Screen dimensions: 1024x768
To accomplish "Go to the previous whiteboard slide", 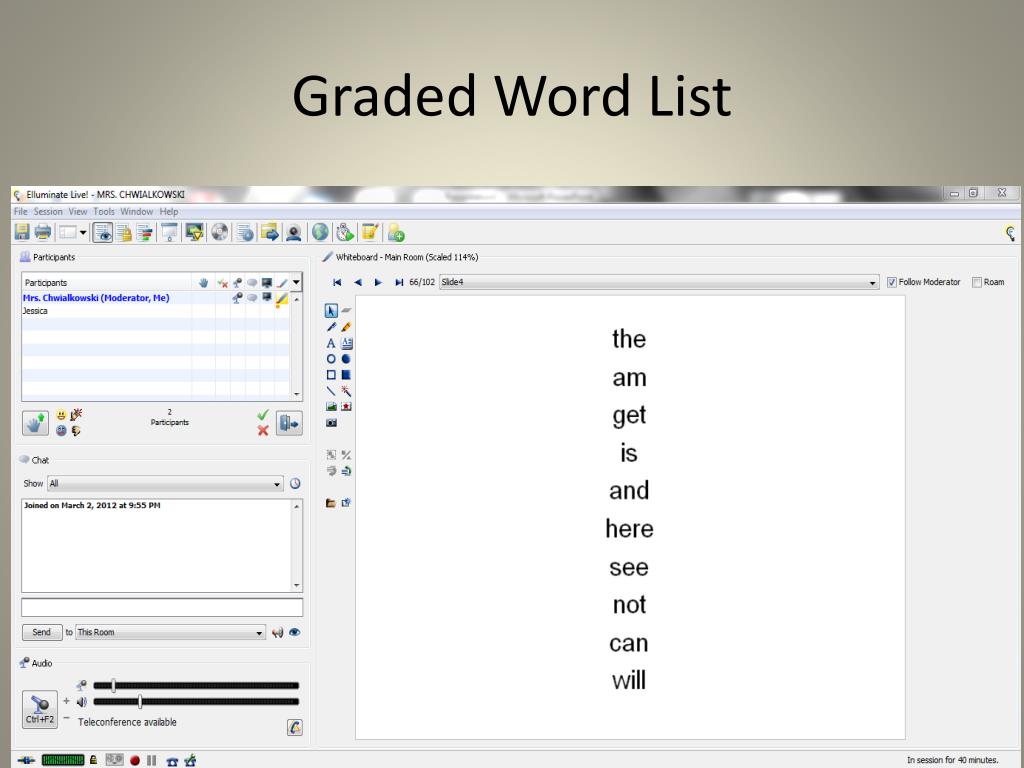I will pyautogui.click(x=357, y=282).
